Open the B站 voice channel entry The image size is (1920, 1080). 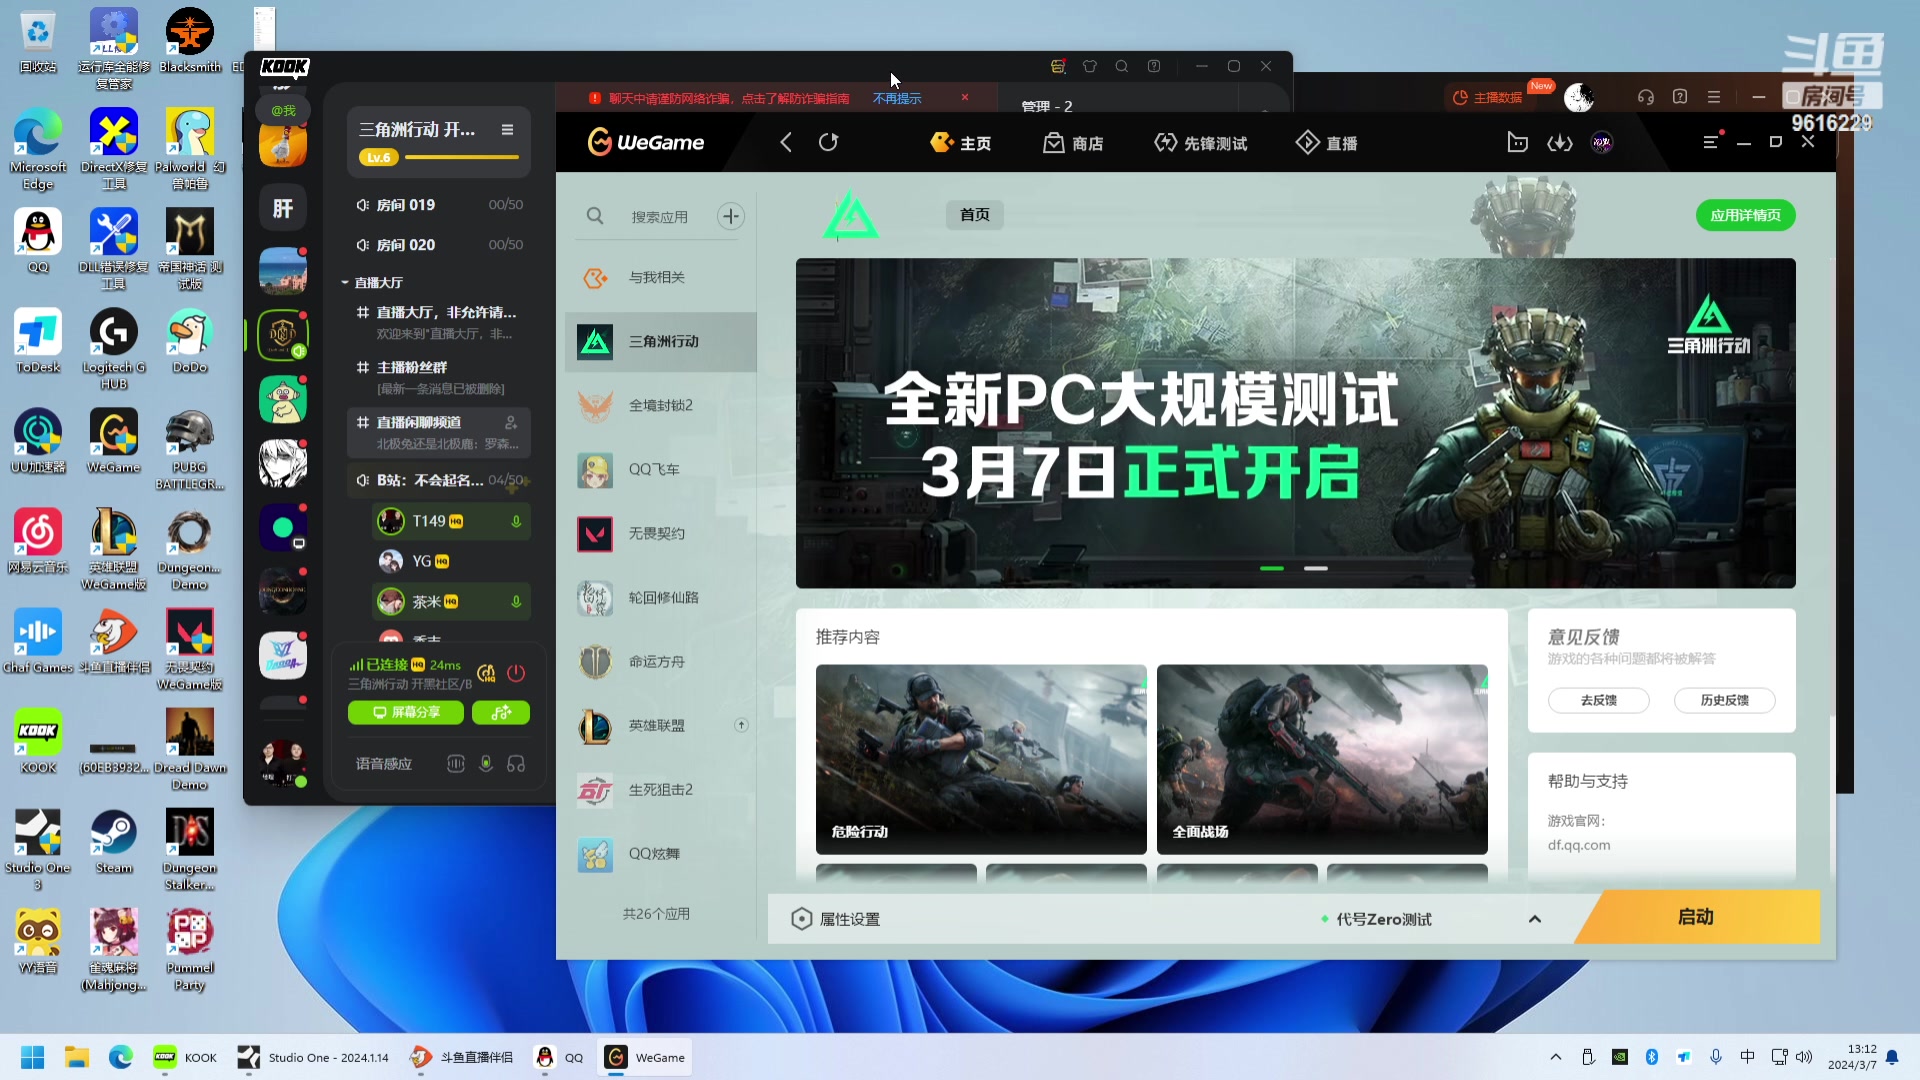coord(440,481)
